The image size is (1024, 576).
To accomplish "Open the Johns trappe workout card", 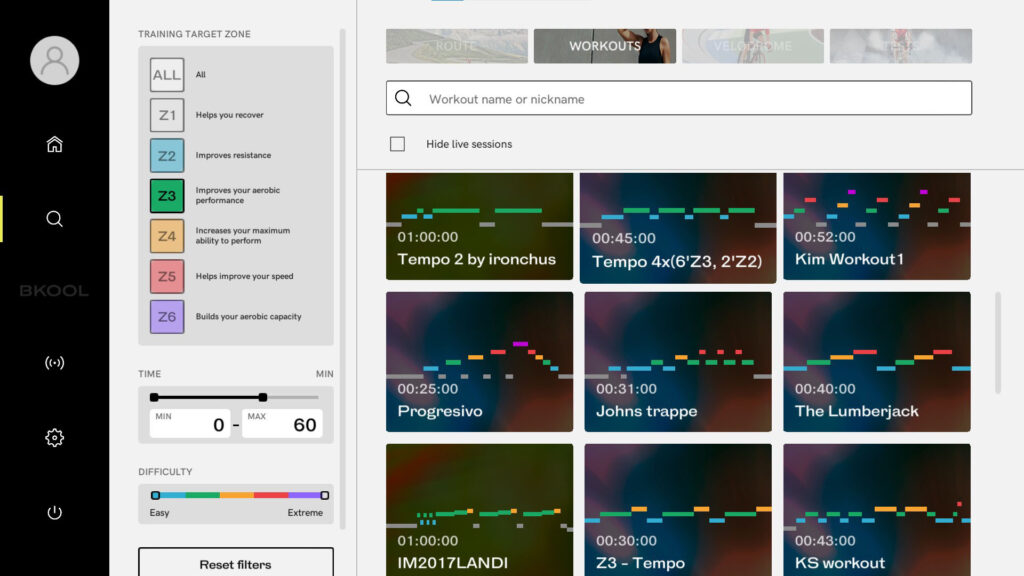I will pyautogui.click(x=678, y=362).
